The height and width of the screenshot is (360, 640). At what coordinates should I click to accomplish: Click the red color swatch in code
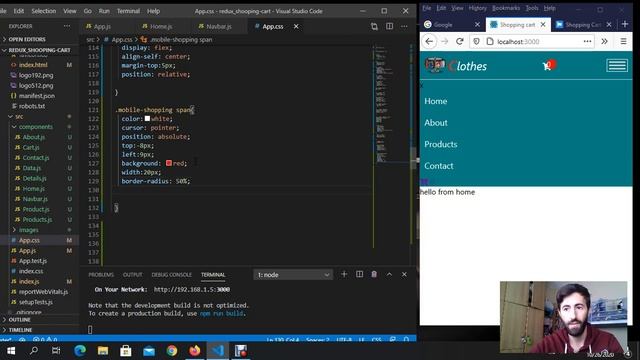[169, 163]
